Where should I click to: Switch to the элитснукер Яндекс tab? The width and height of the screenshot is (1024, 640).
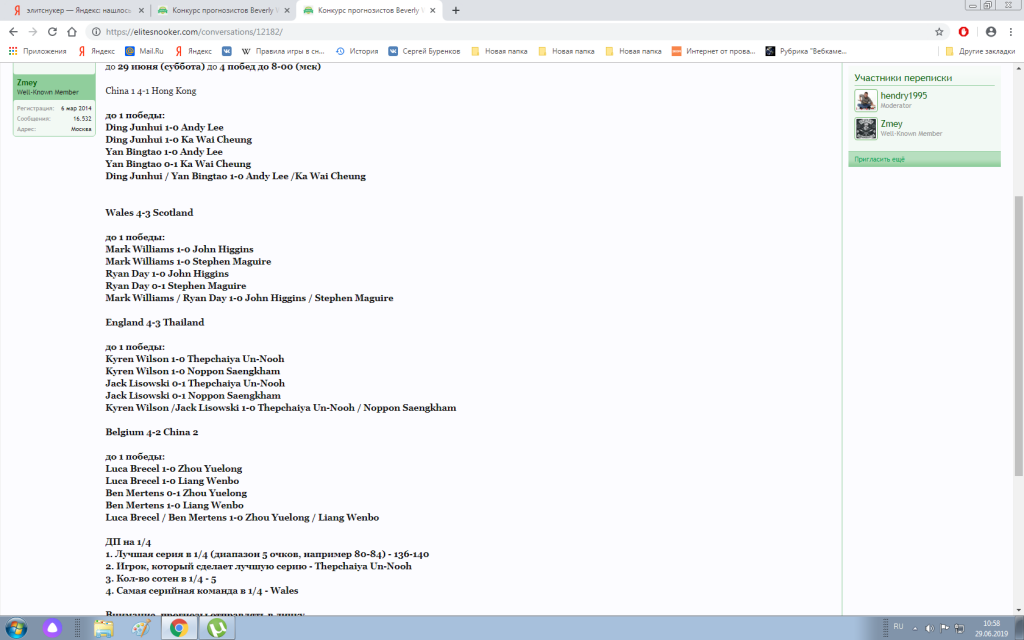point(78,10)
